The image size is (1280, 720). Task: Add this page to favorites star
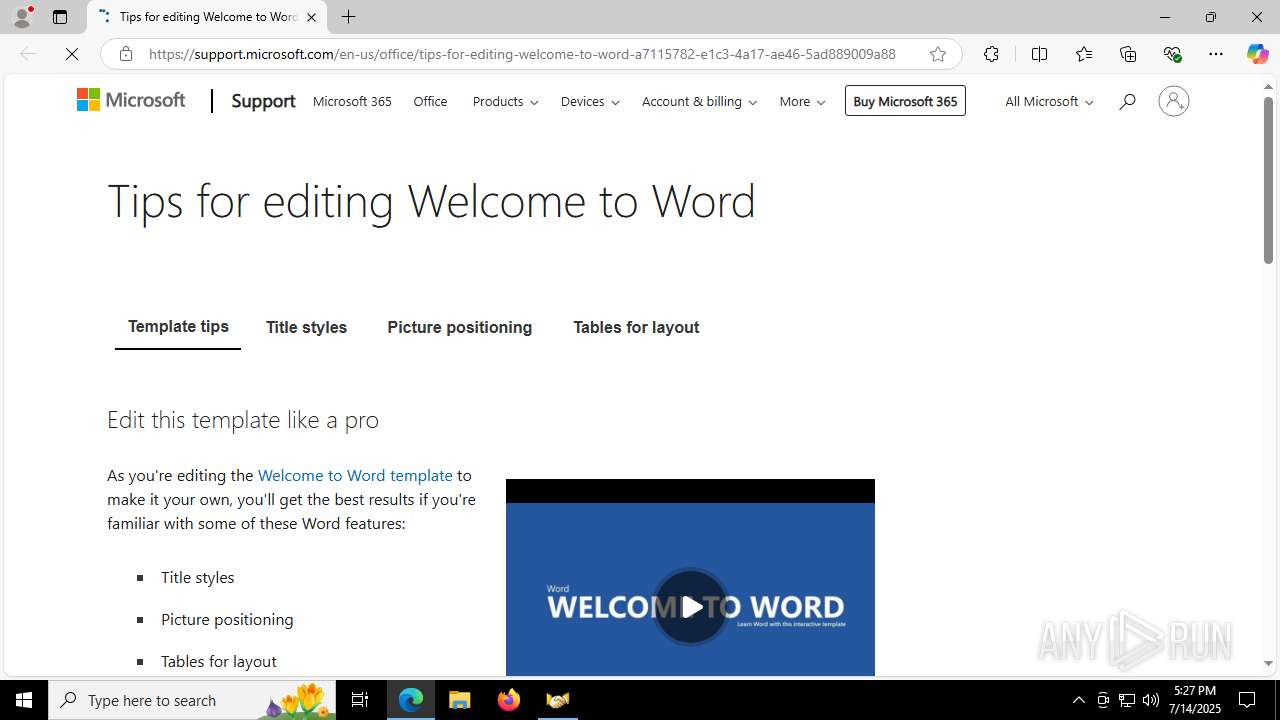point(938,54)
